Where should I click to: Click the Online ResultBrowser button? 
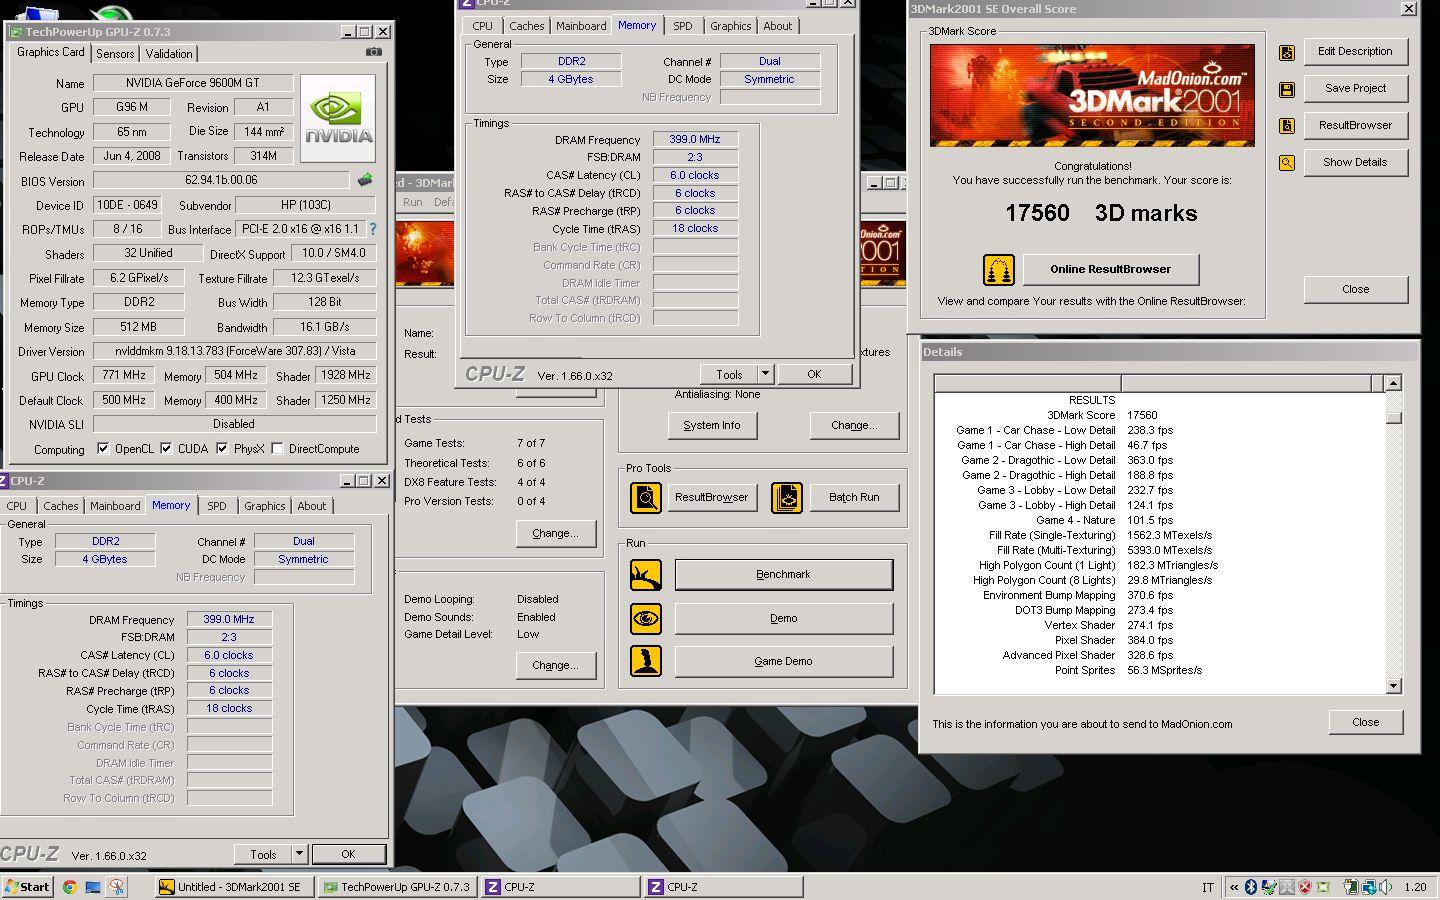coord(1110,269)
